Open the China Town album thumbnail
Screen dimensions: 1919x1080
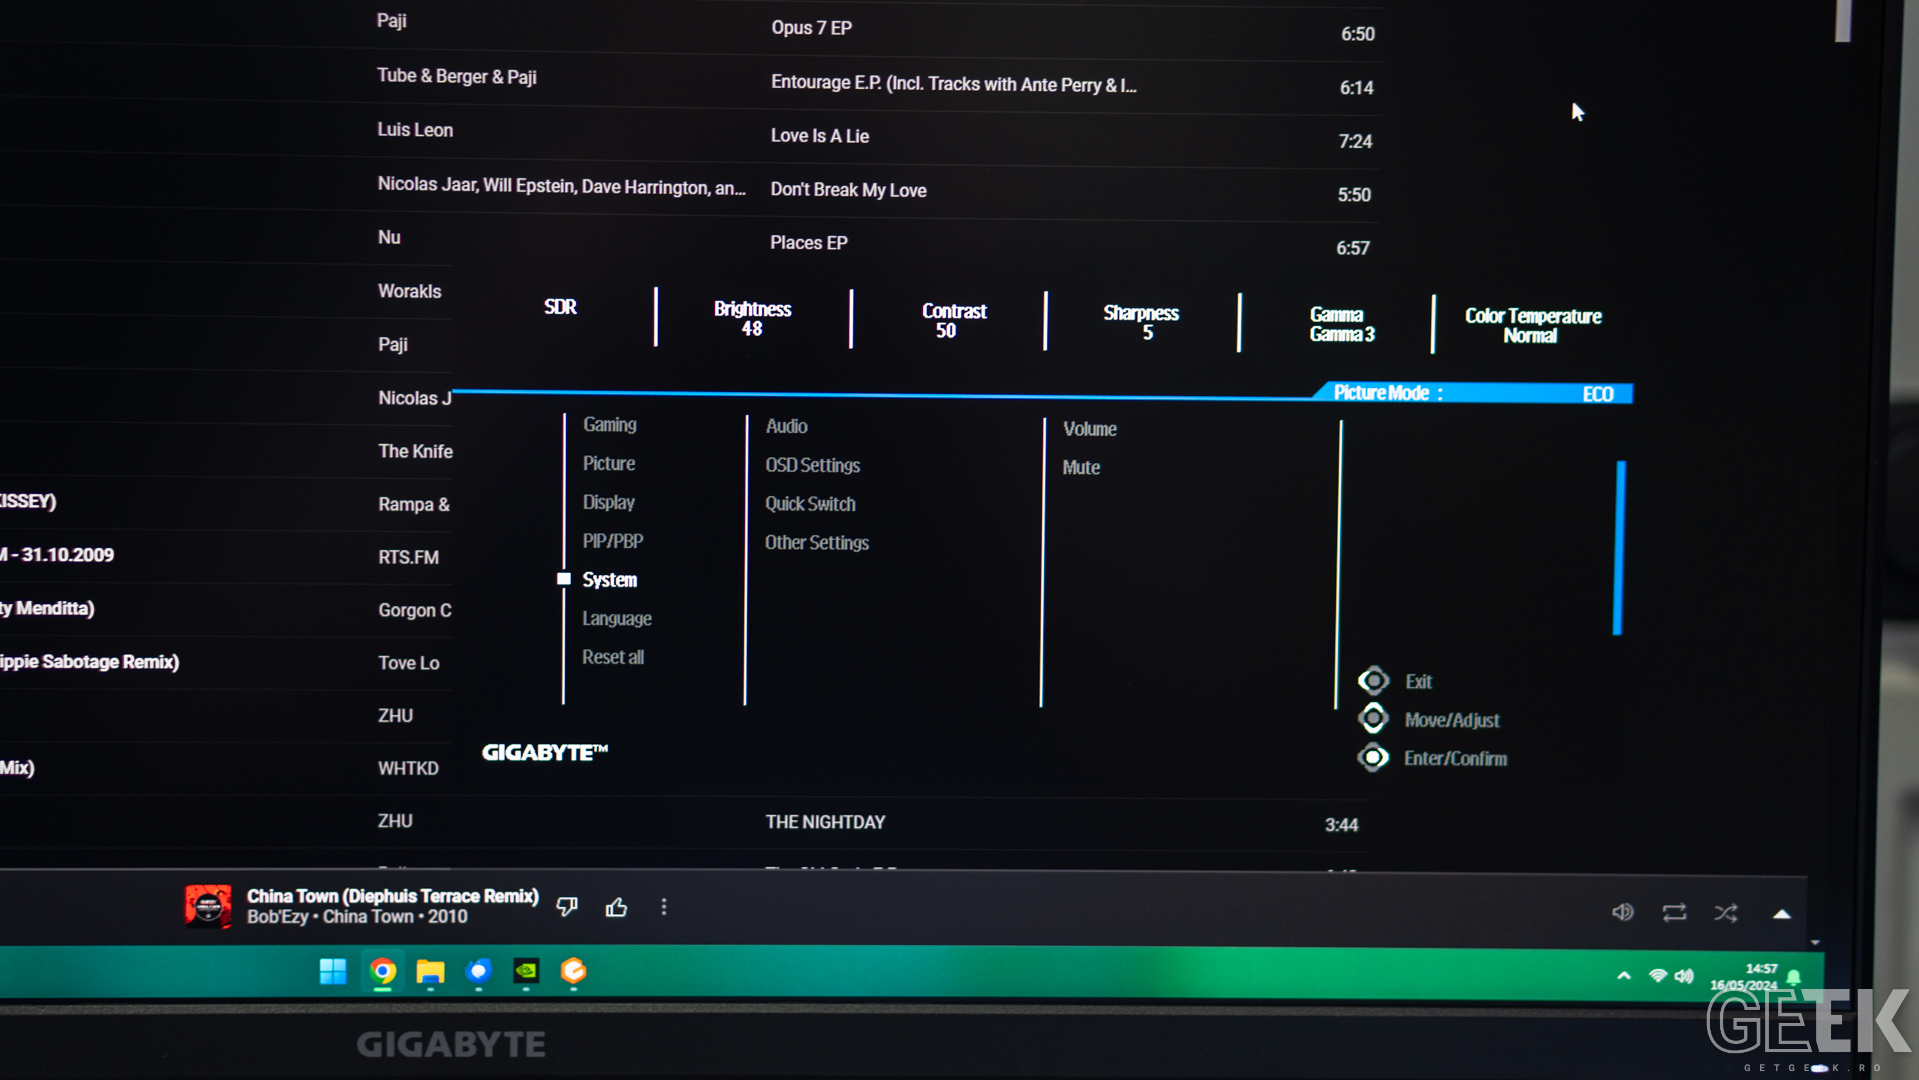[208, 907]
